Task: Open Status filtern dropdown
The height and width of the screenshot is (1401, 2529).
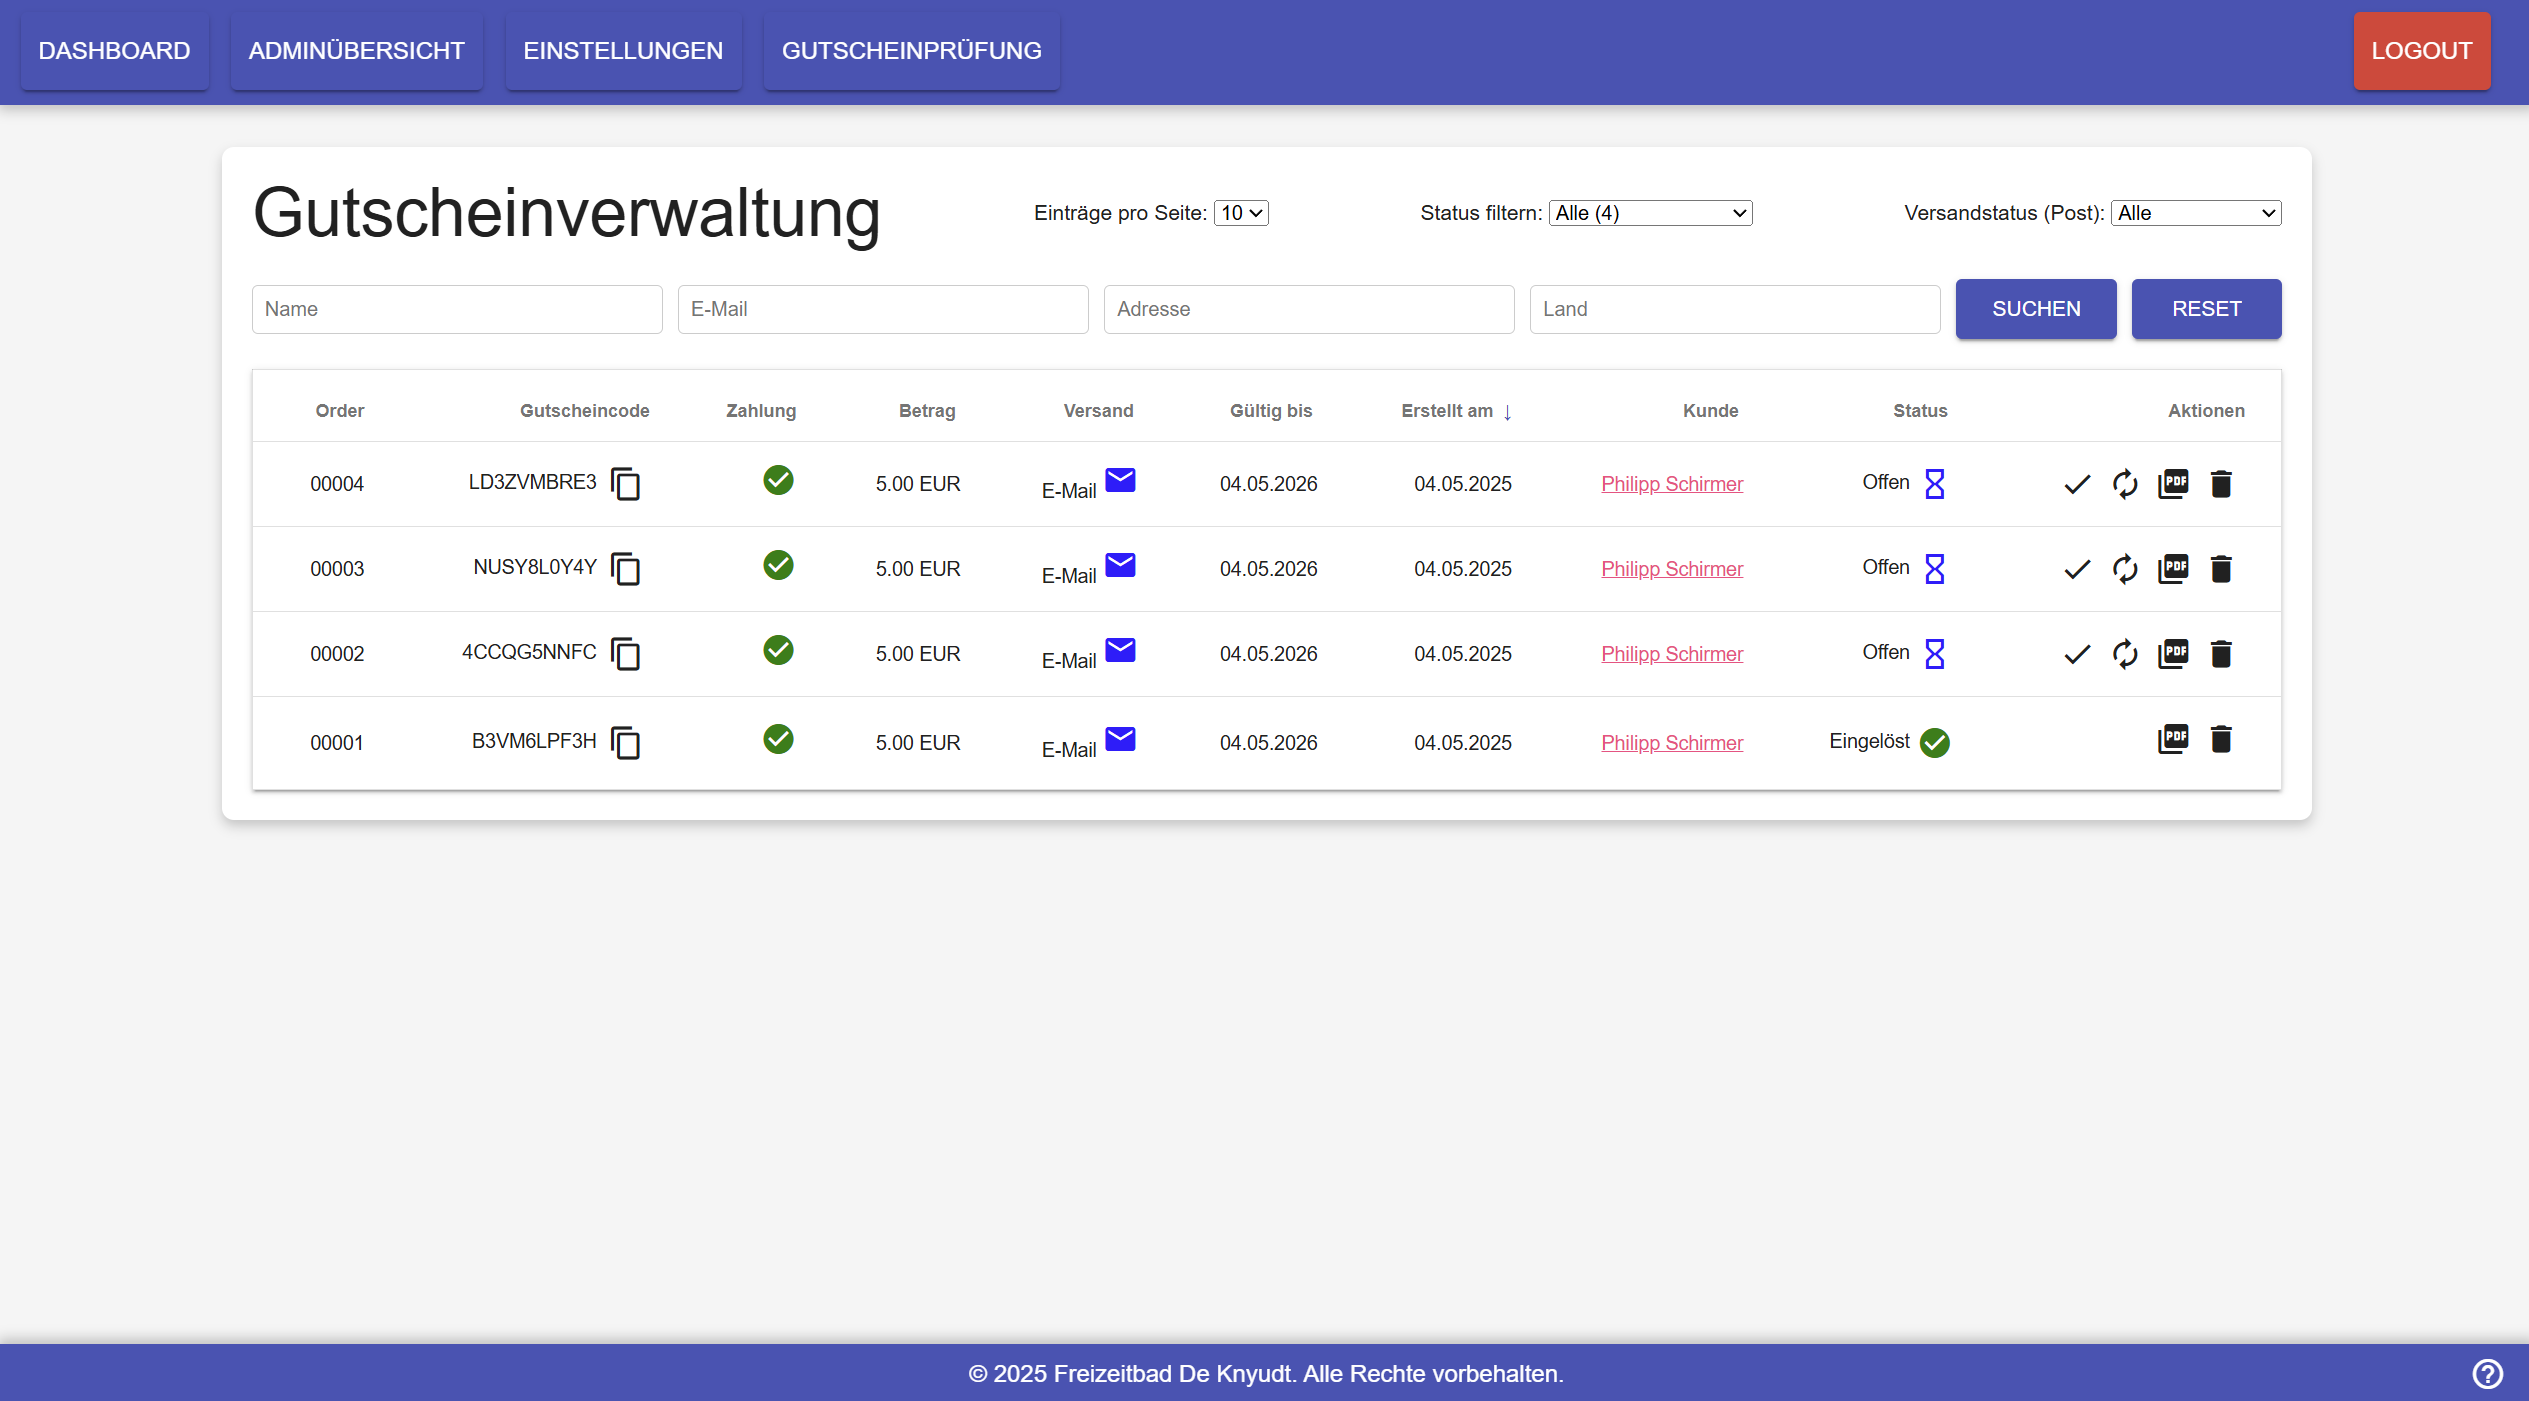Action: [1650, 213]
